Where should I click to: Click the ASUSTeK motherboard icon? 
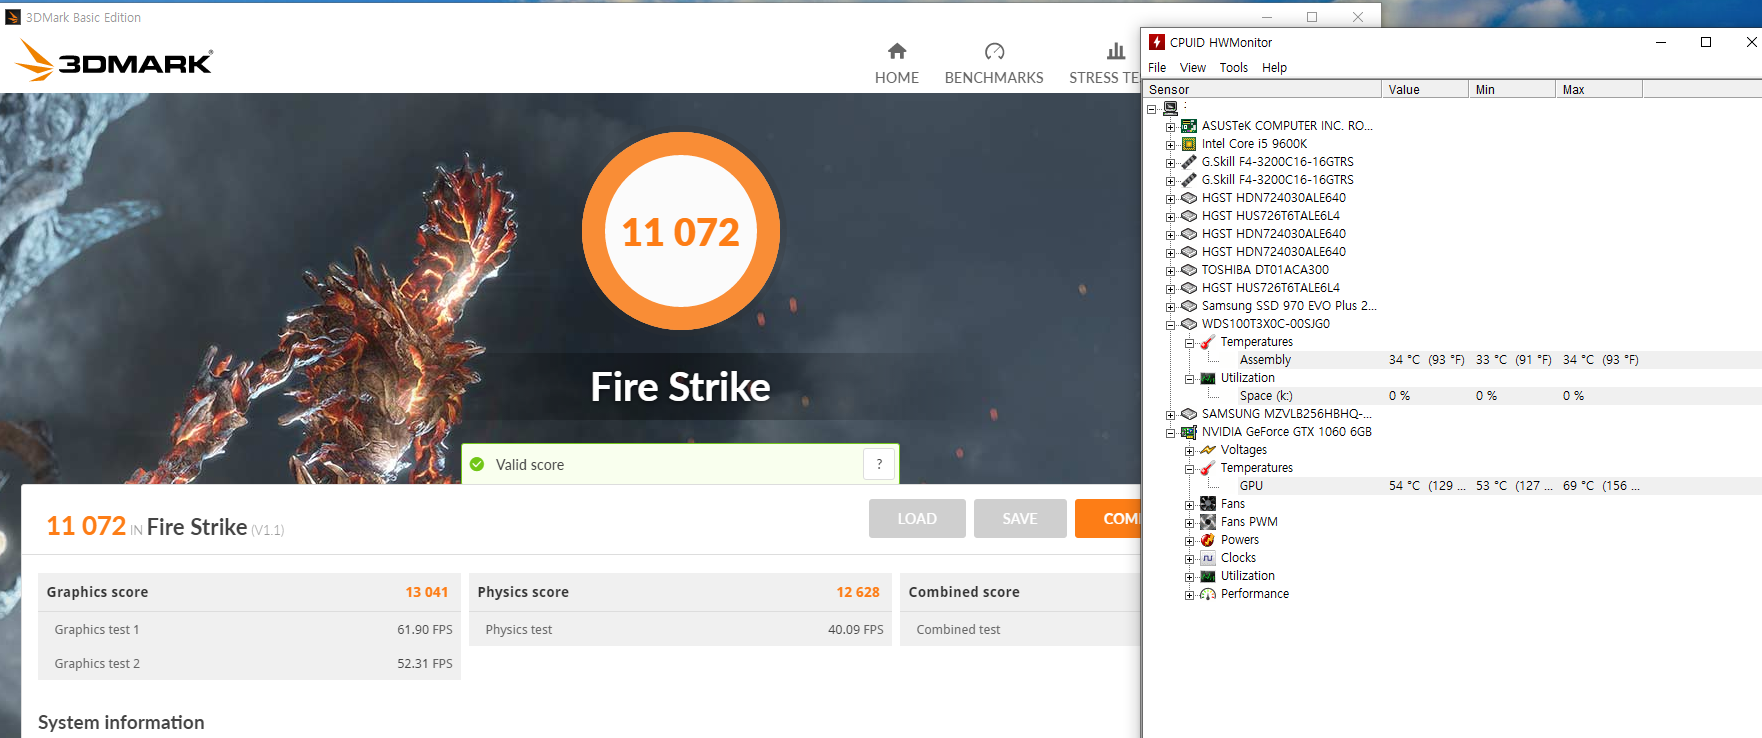[1189, 126]
